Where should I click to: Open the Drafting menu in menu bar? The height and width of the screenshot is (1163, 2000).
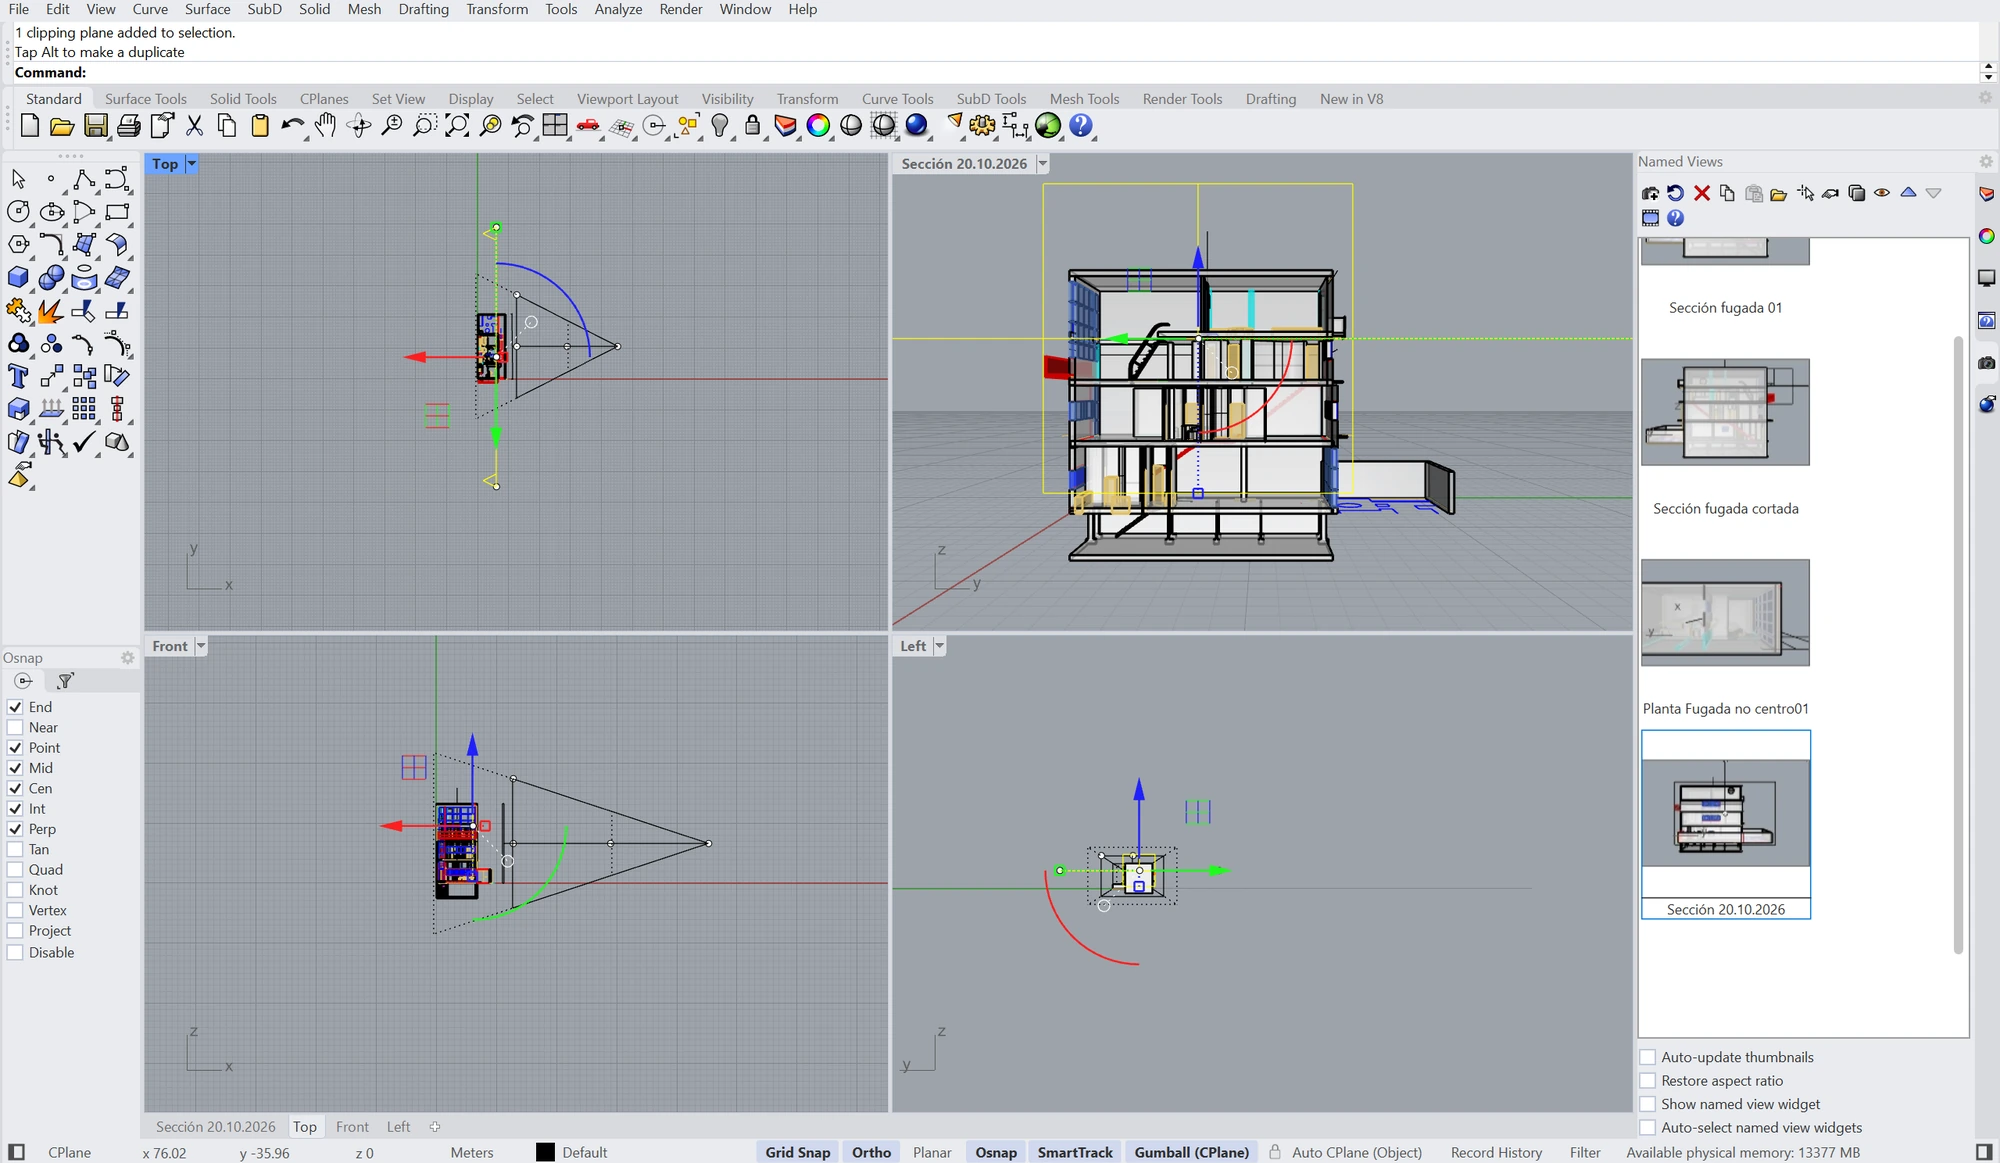click(423, 9)
